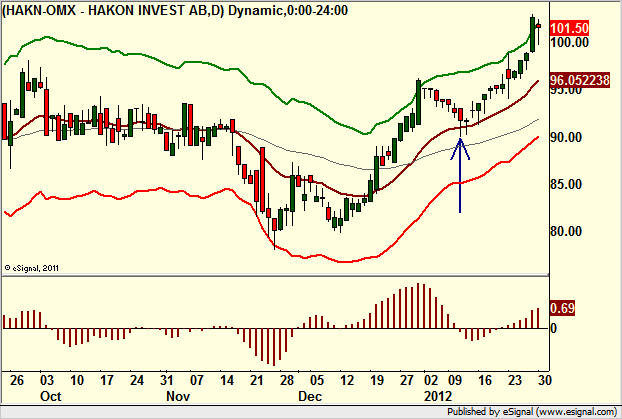
Task: Click the histogram zero level label
Action: [x=554, y=328]
